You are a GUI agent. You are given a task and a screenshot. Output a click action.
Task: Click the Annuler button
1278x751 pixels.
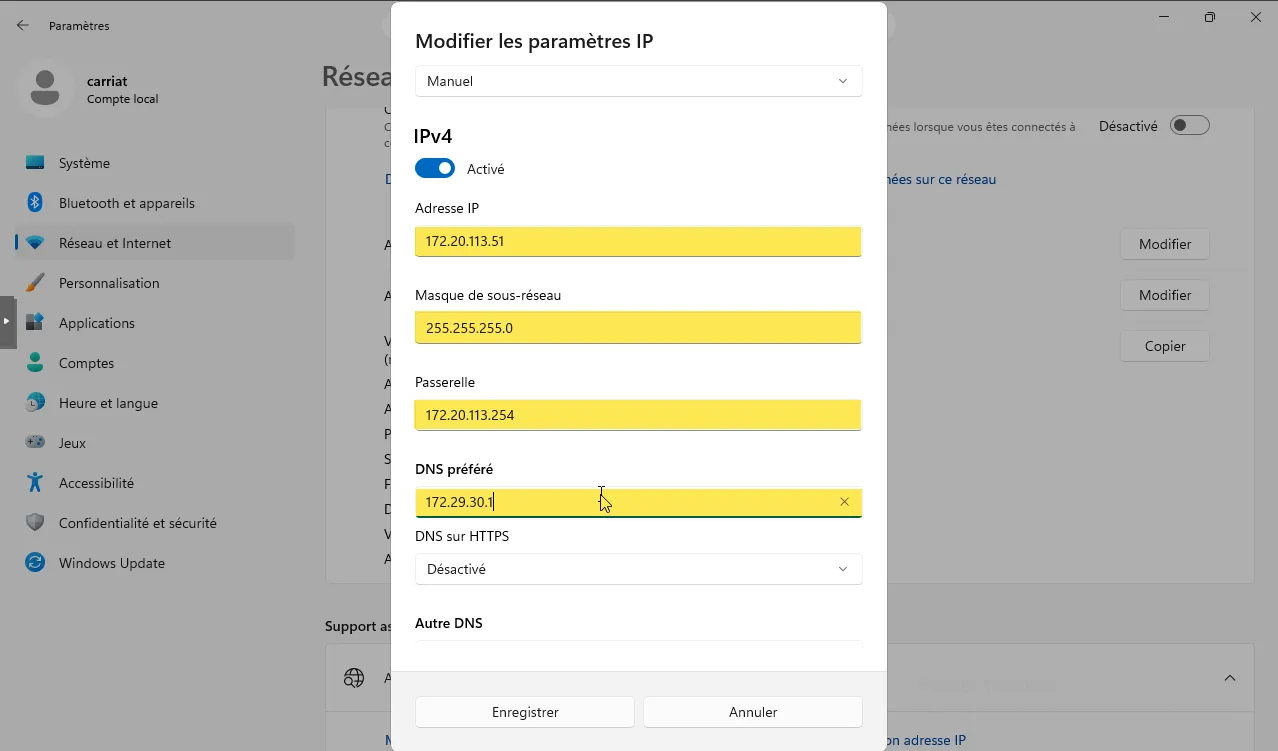pyautogui.click(x=753, y=712)
